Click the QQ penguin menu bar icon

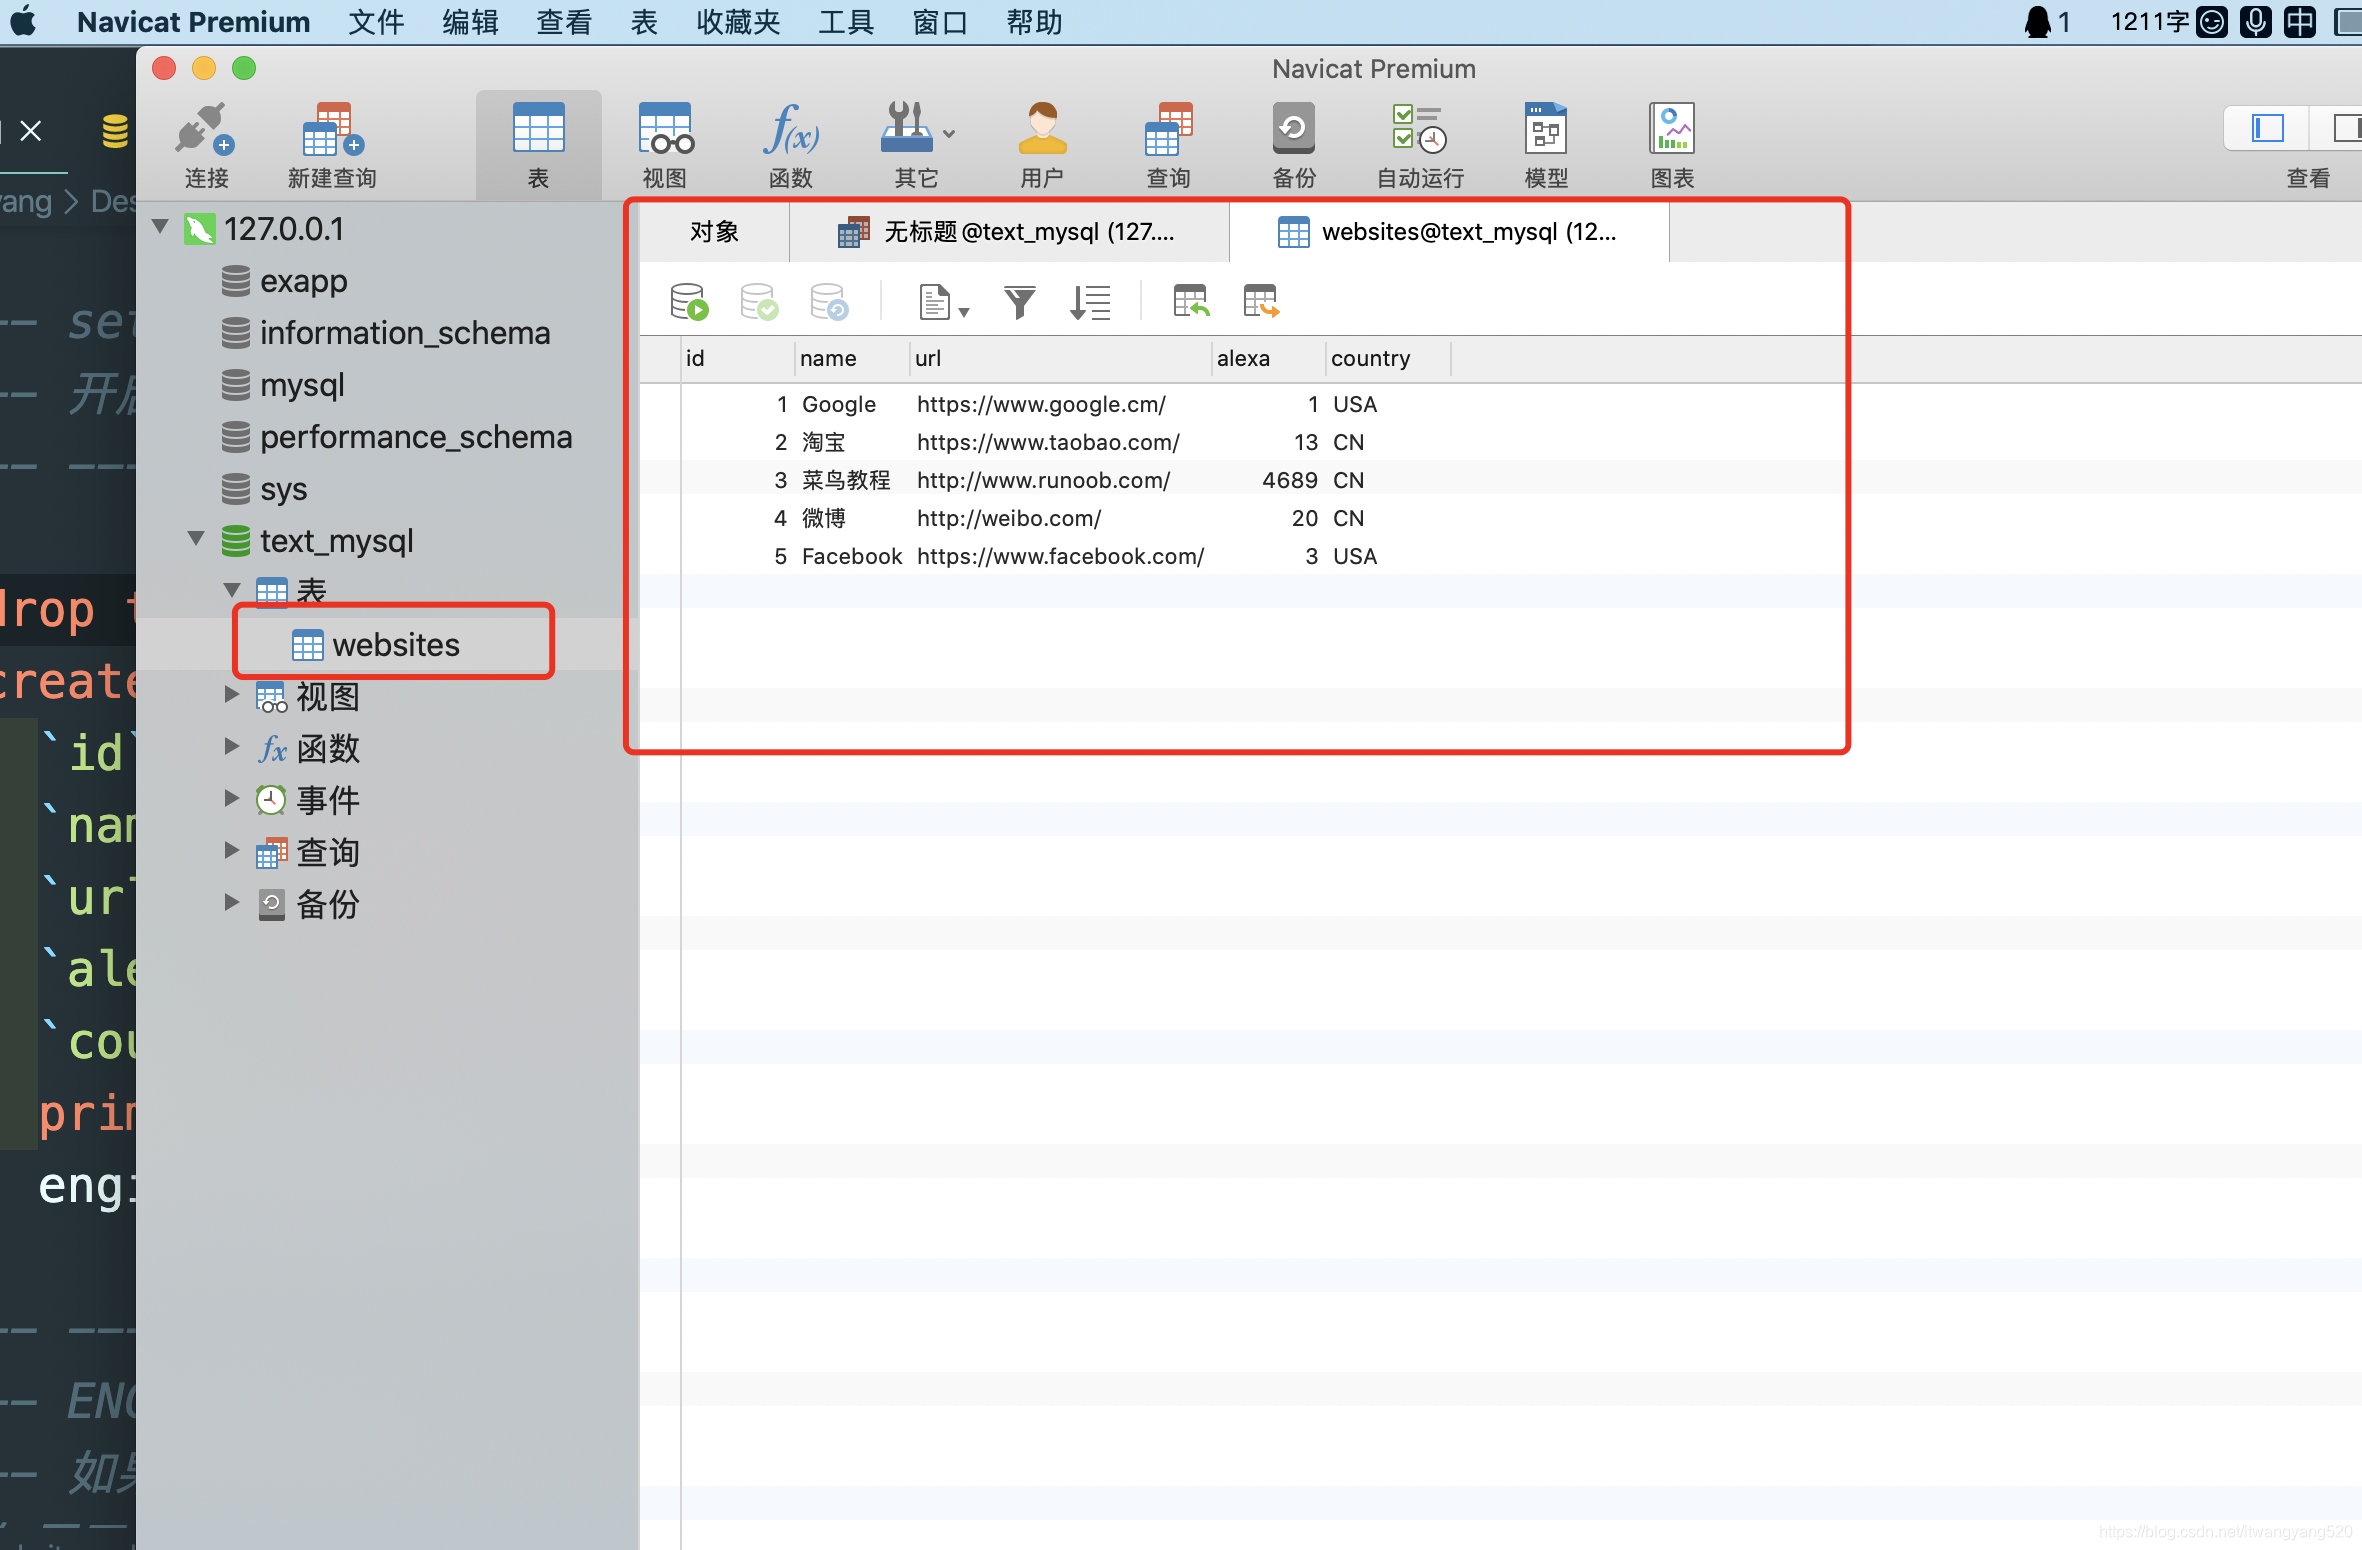(x=2038, y=22)
